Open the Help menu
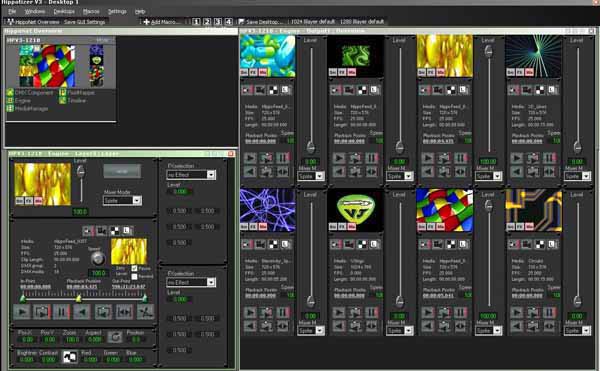600x371 pixels. [140, 12]
